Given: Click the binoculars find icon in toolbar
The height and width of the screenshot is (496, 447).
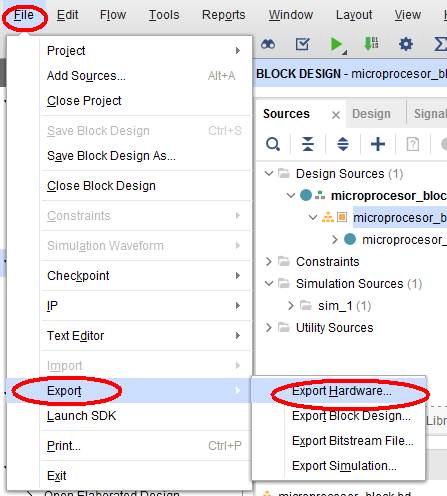Looking at the screenshot, I should coord(268,44).
